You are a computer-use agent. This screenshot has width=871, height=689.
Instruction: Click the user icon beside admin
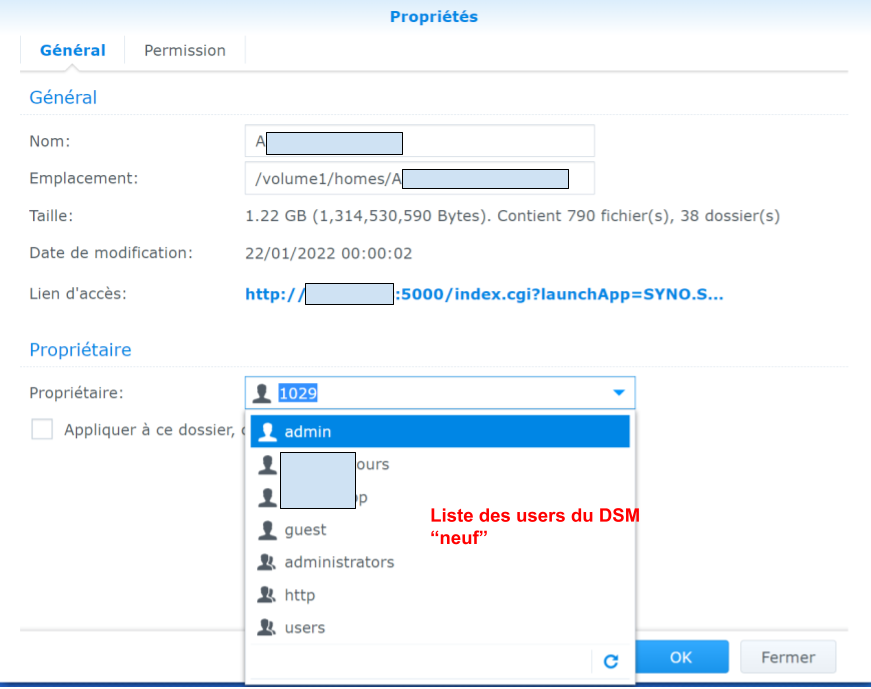point(267,432)
